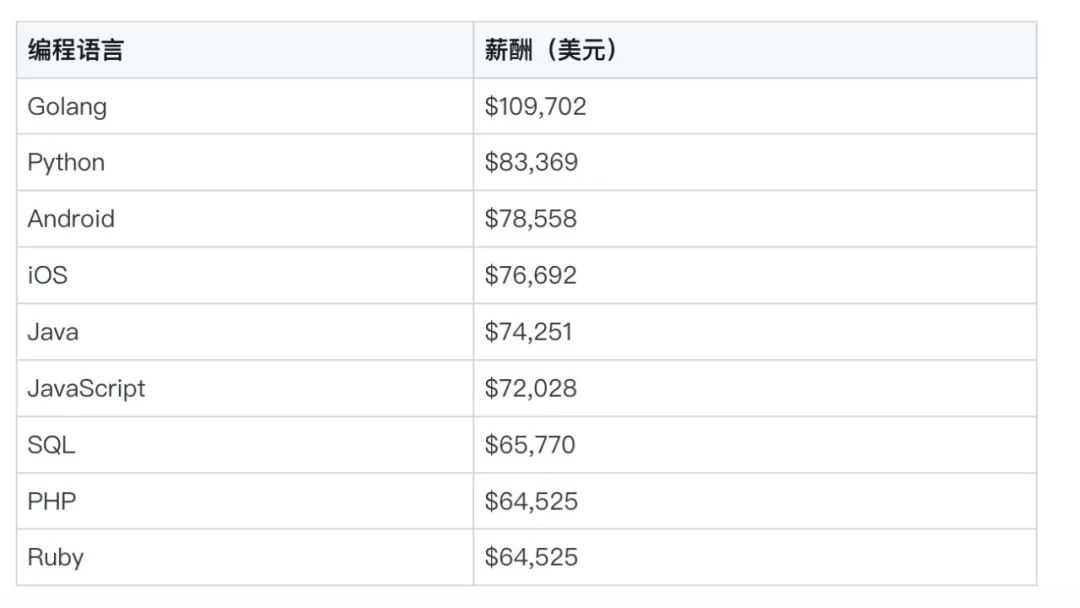Screen dimensions: 1080x608
Task: Click the Android language cell
Action: pos(245,219)
